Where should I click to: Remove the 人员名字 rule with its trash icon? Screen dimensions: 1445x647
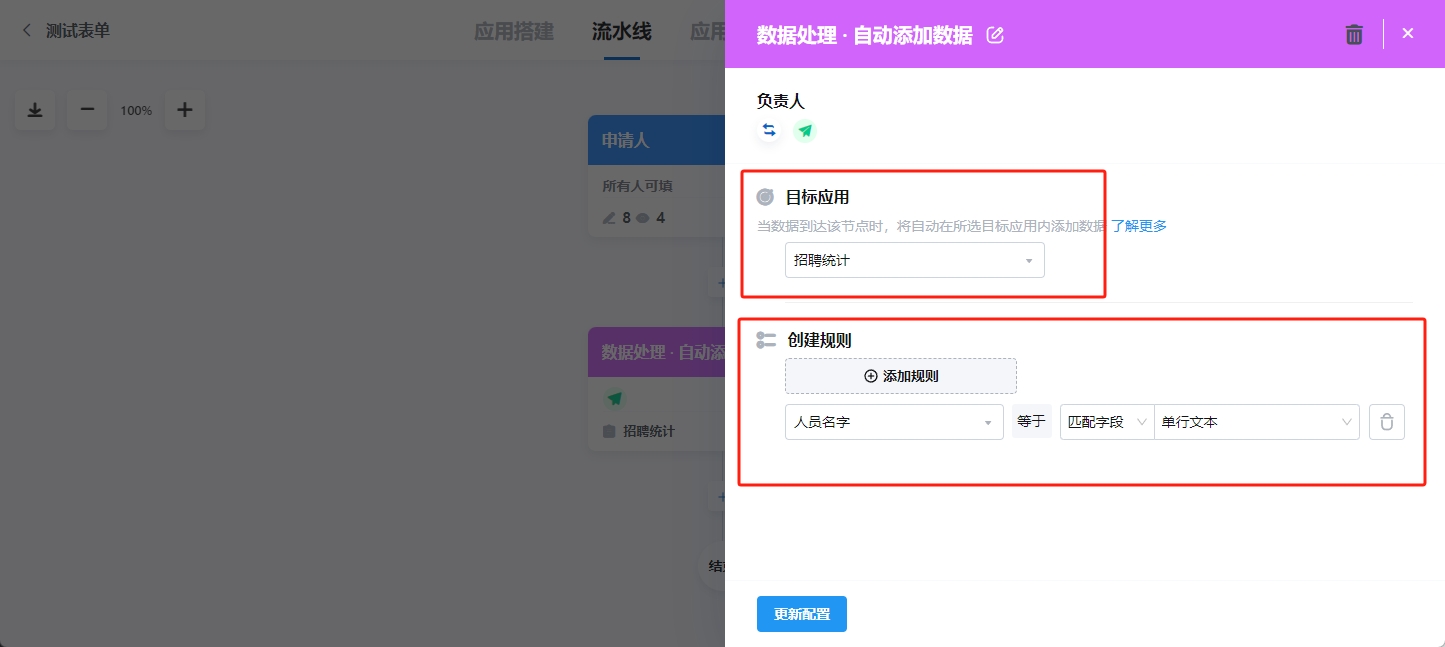coord(1387,421)
